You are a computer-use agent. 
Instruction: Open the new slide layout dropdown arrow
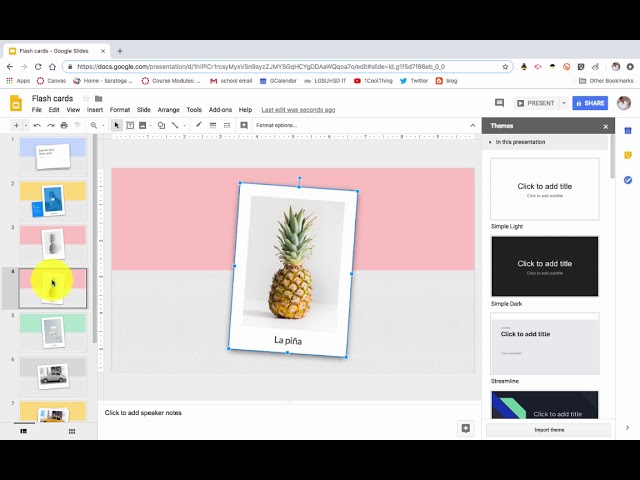pyautogui.click(x=26, y=125)
